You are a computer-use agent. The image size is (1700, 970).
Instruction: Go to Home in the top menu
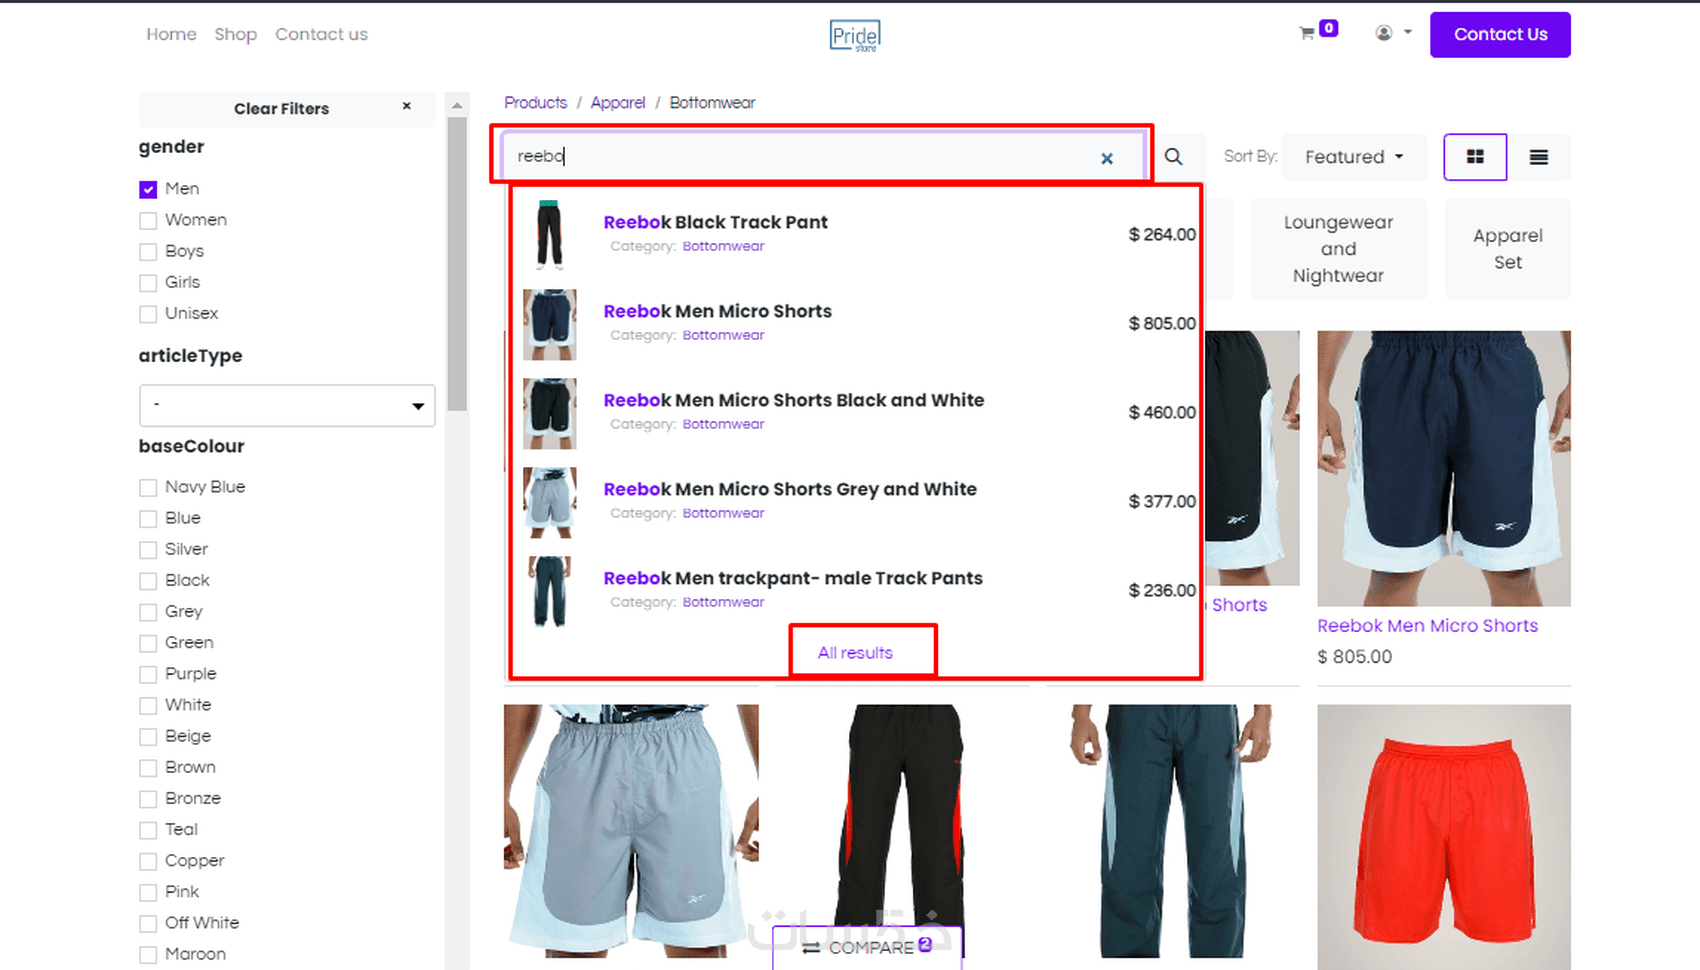coord(171,34)
